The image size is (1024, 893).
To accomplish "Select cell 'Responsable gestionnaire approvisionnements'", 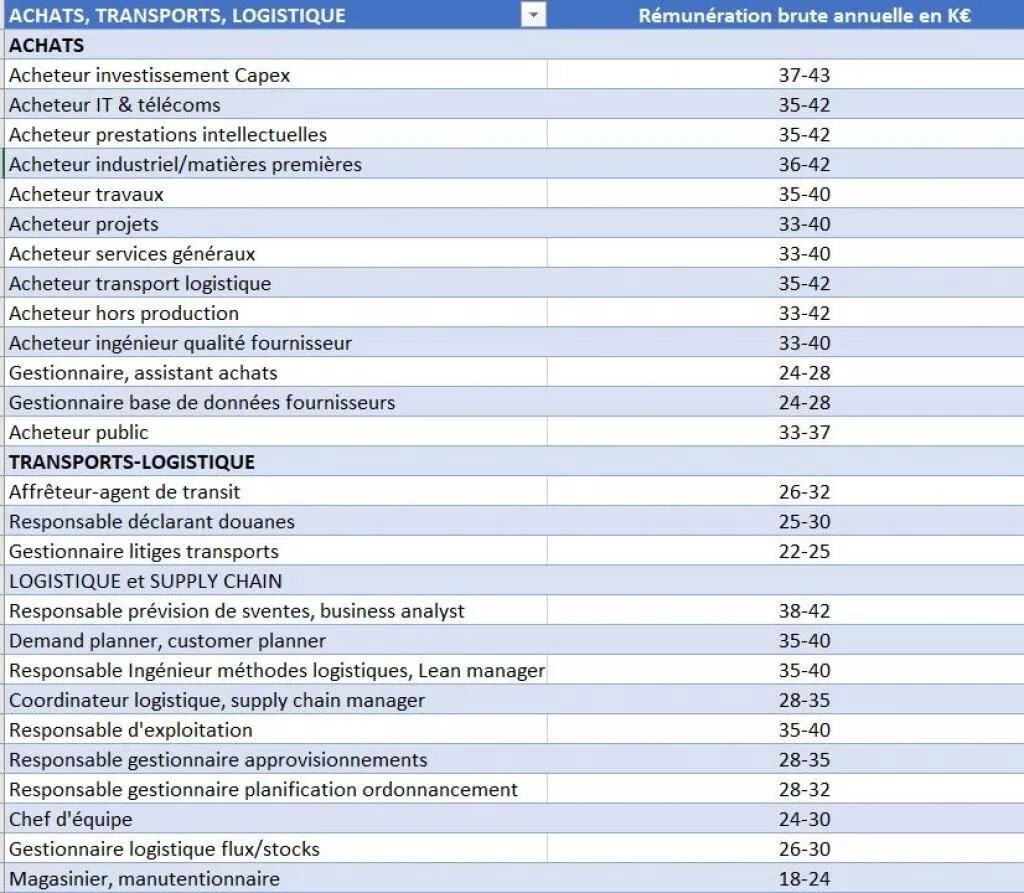I will pyautogui.click(x=276, y=758).
